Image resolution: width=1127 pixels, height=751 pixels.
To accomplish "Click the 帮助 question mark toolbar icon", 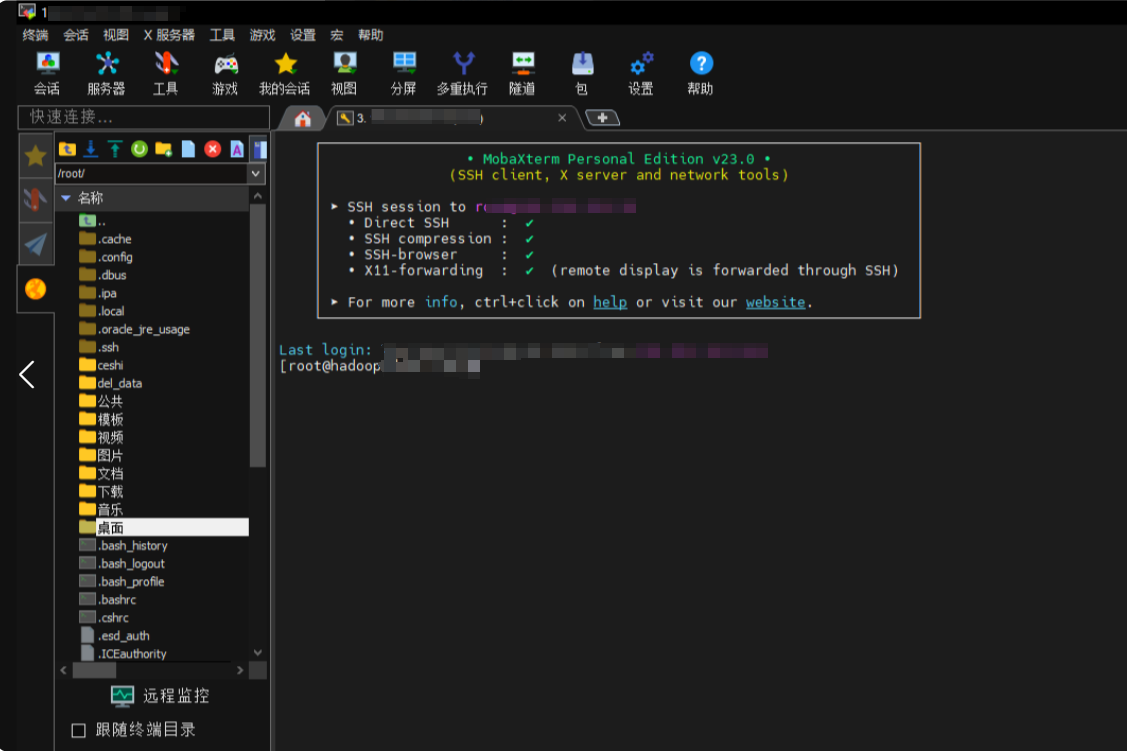I will pos(700,73).
